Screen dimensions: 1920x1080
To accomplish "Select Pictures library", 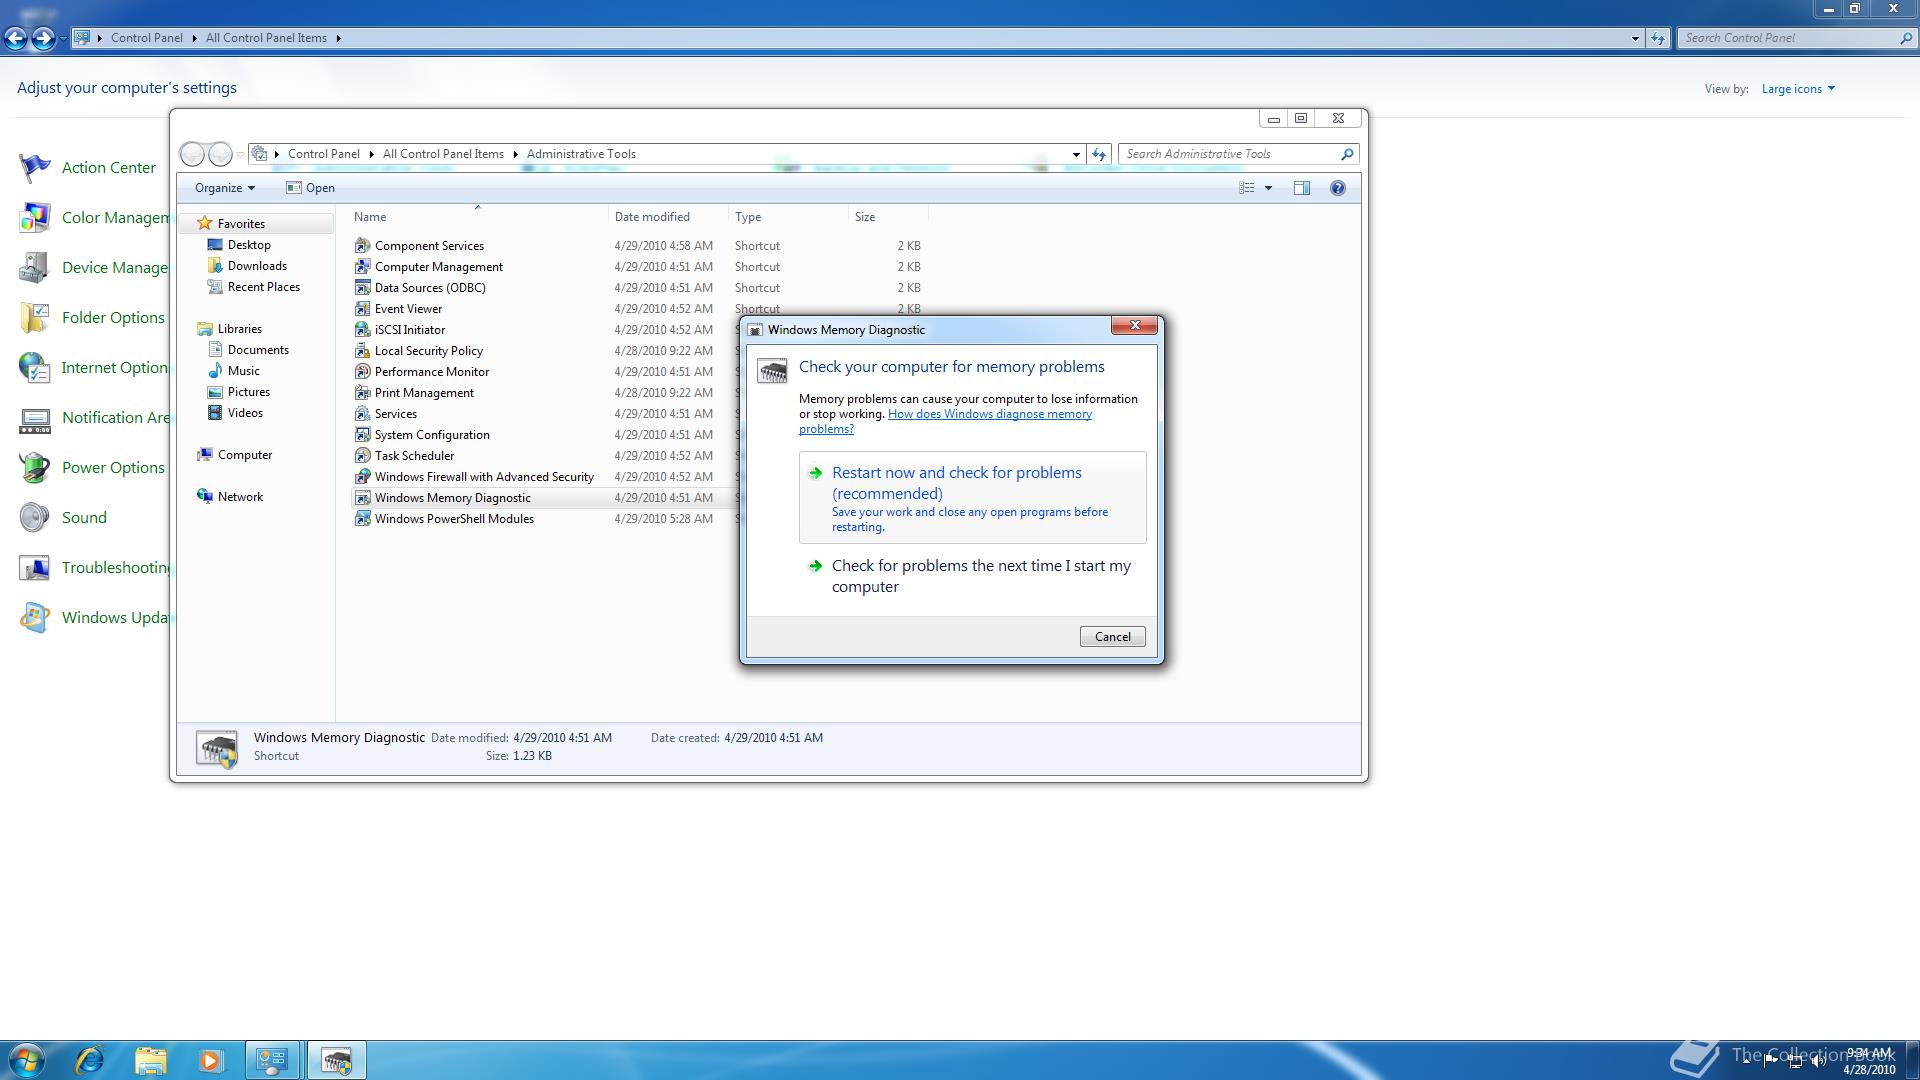I will 248,392.
